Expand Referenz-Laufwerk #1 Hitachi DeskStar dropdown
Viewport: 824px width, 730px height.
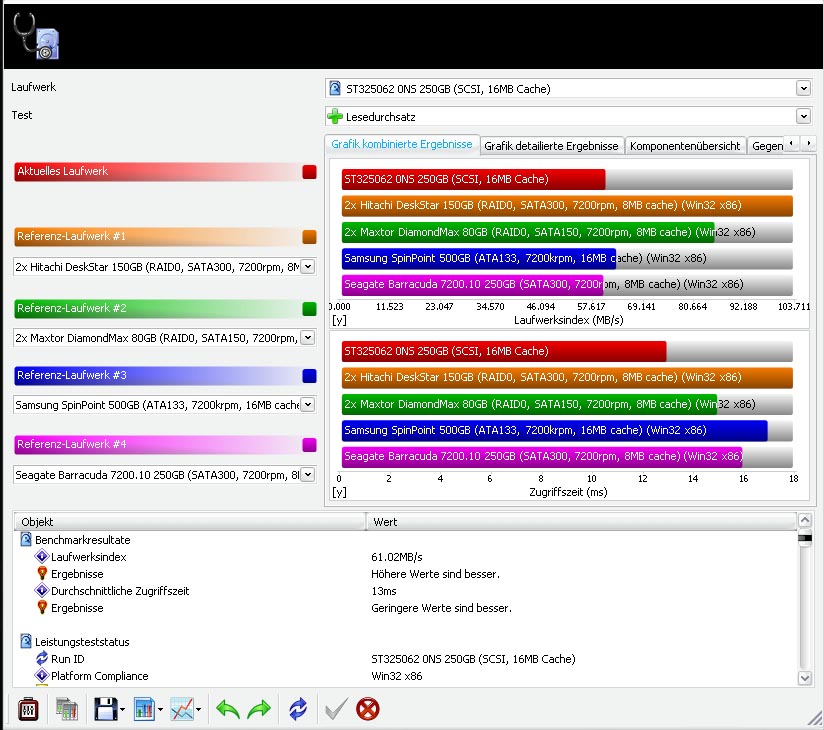[308, 266]
